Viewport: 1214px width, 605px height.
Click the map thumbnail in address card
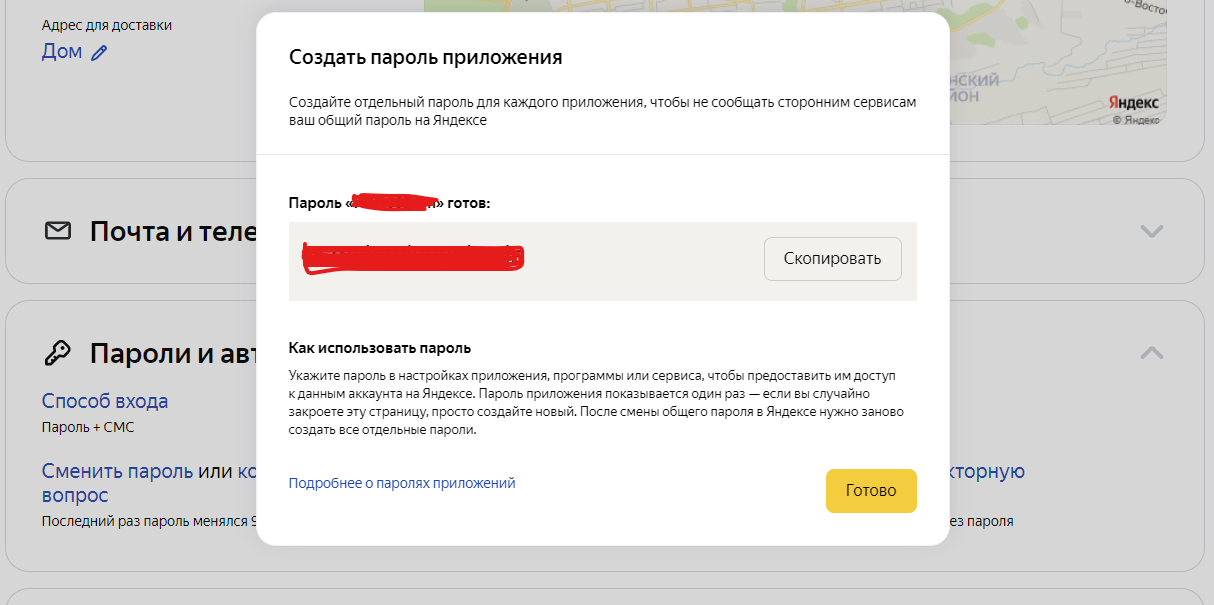click(1050, 50)
